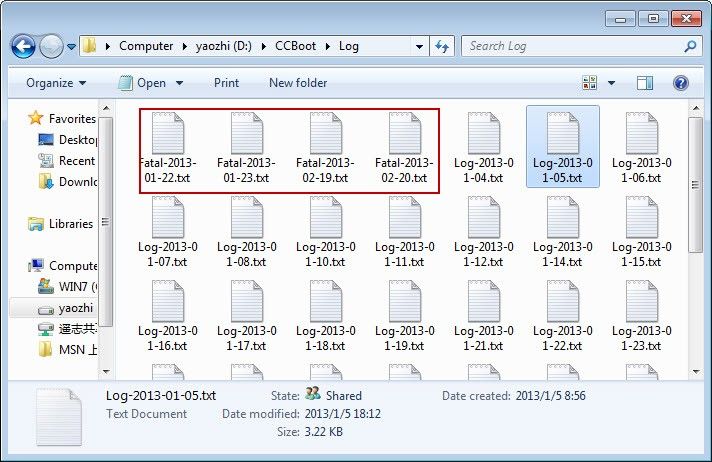Screen dimensions: 712x462
Task: Expand the Organize dropdown menu
Action: click(56, 83)
